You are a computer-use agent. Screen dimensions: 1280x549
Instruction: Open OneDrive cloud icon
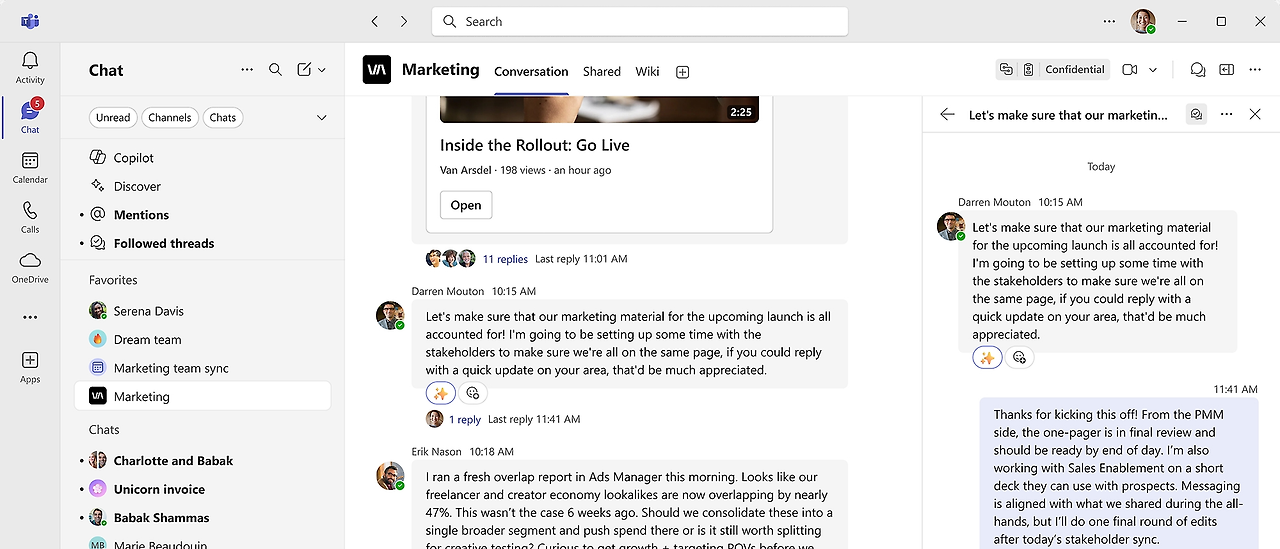pyautogui.click(x=30, y=267)
